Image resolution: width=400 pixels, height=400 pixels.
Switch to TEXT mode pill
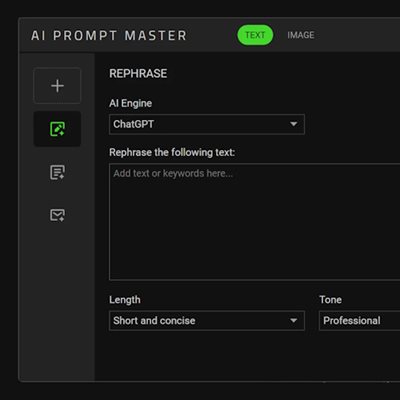point(255,35)
